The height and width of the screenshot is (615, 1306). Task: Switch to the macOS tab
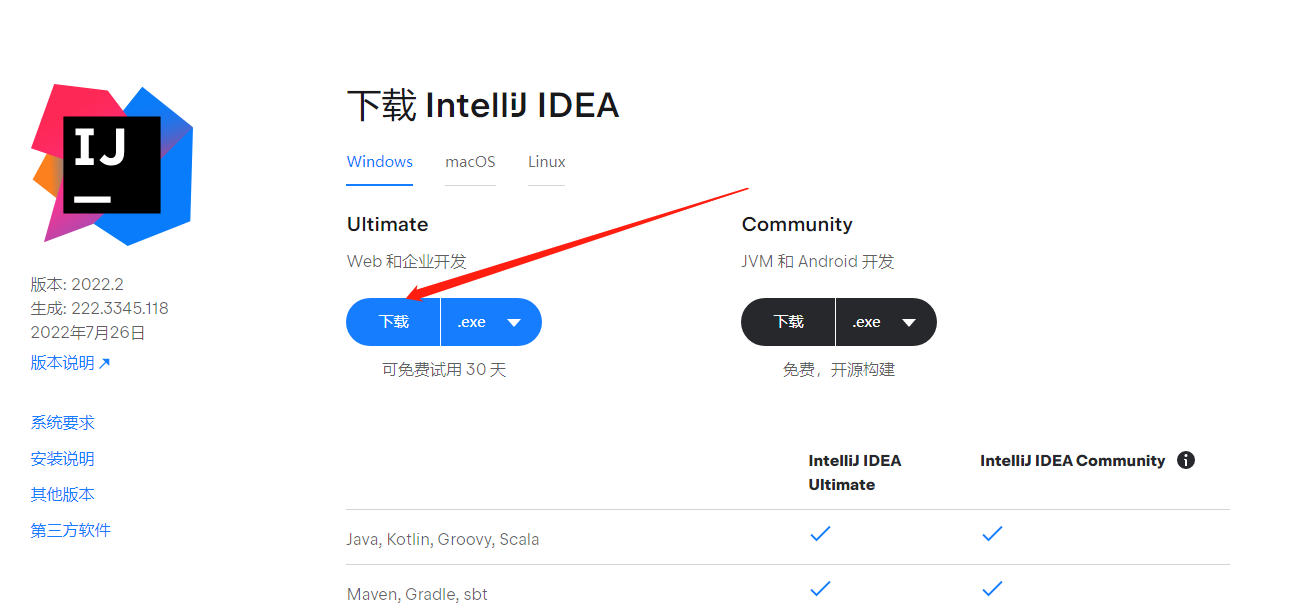pos(470,162)
